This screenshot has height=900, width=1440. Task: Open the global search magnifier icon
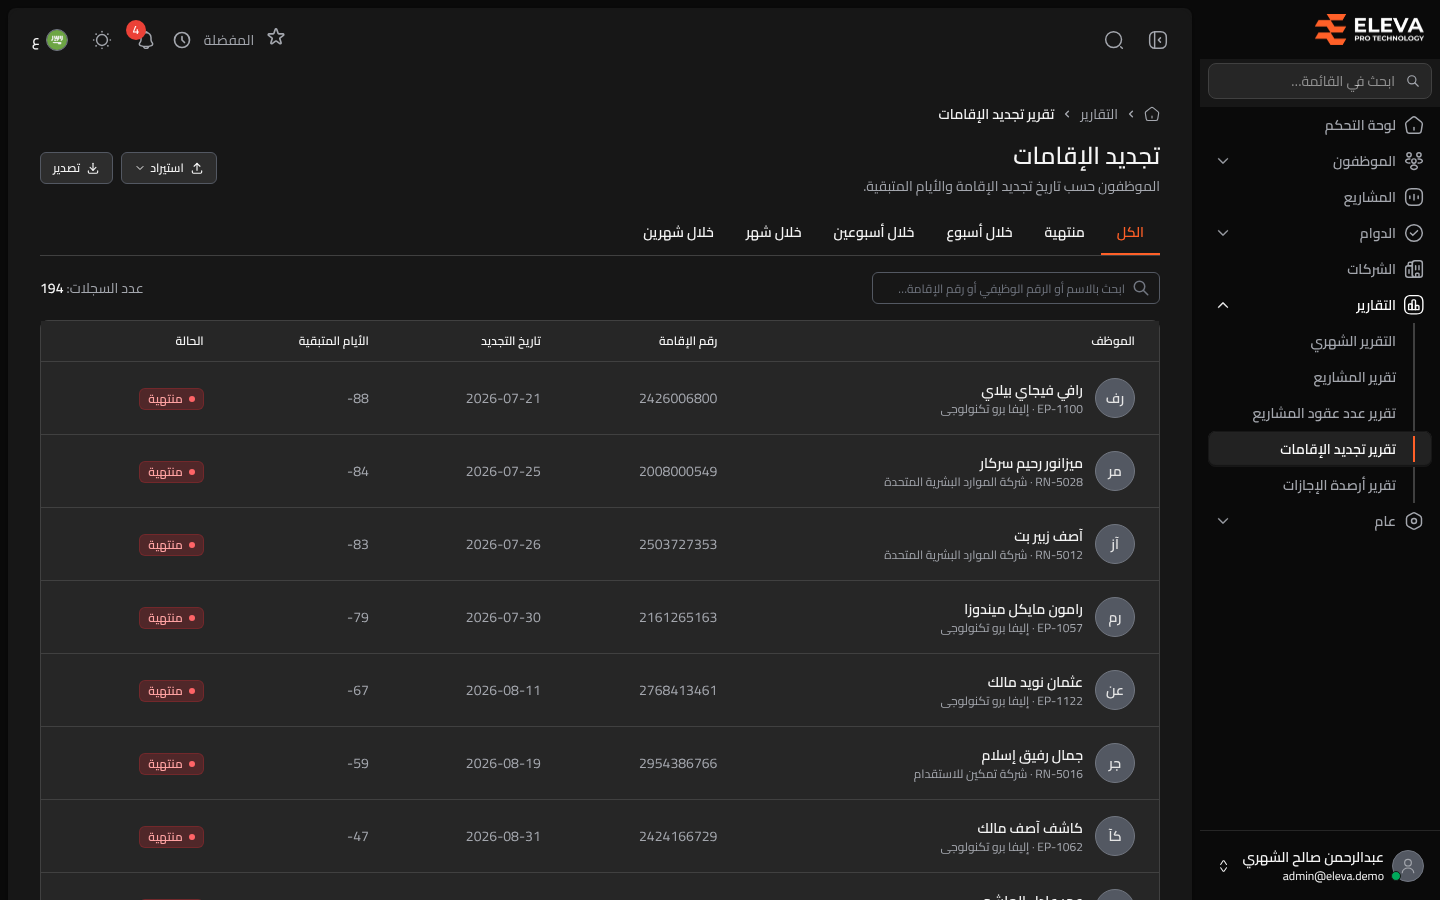tap(1114, 40)
